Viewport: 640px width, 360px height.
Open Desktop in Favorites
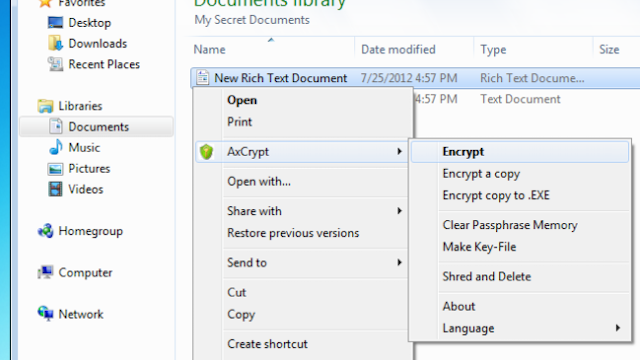click(89, 23)
